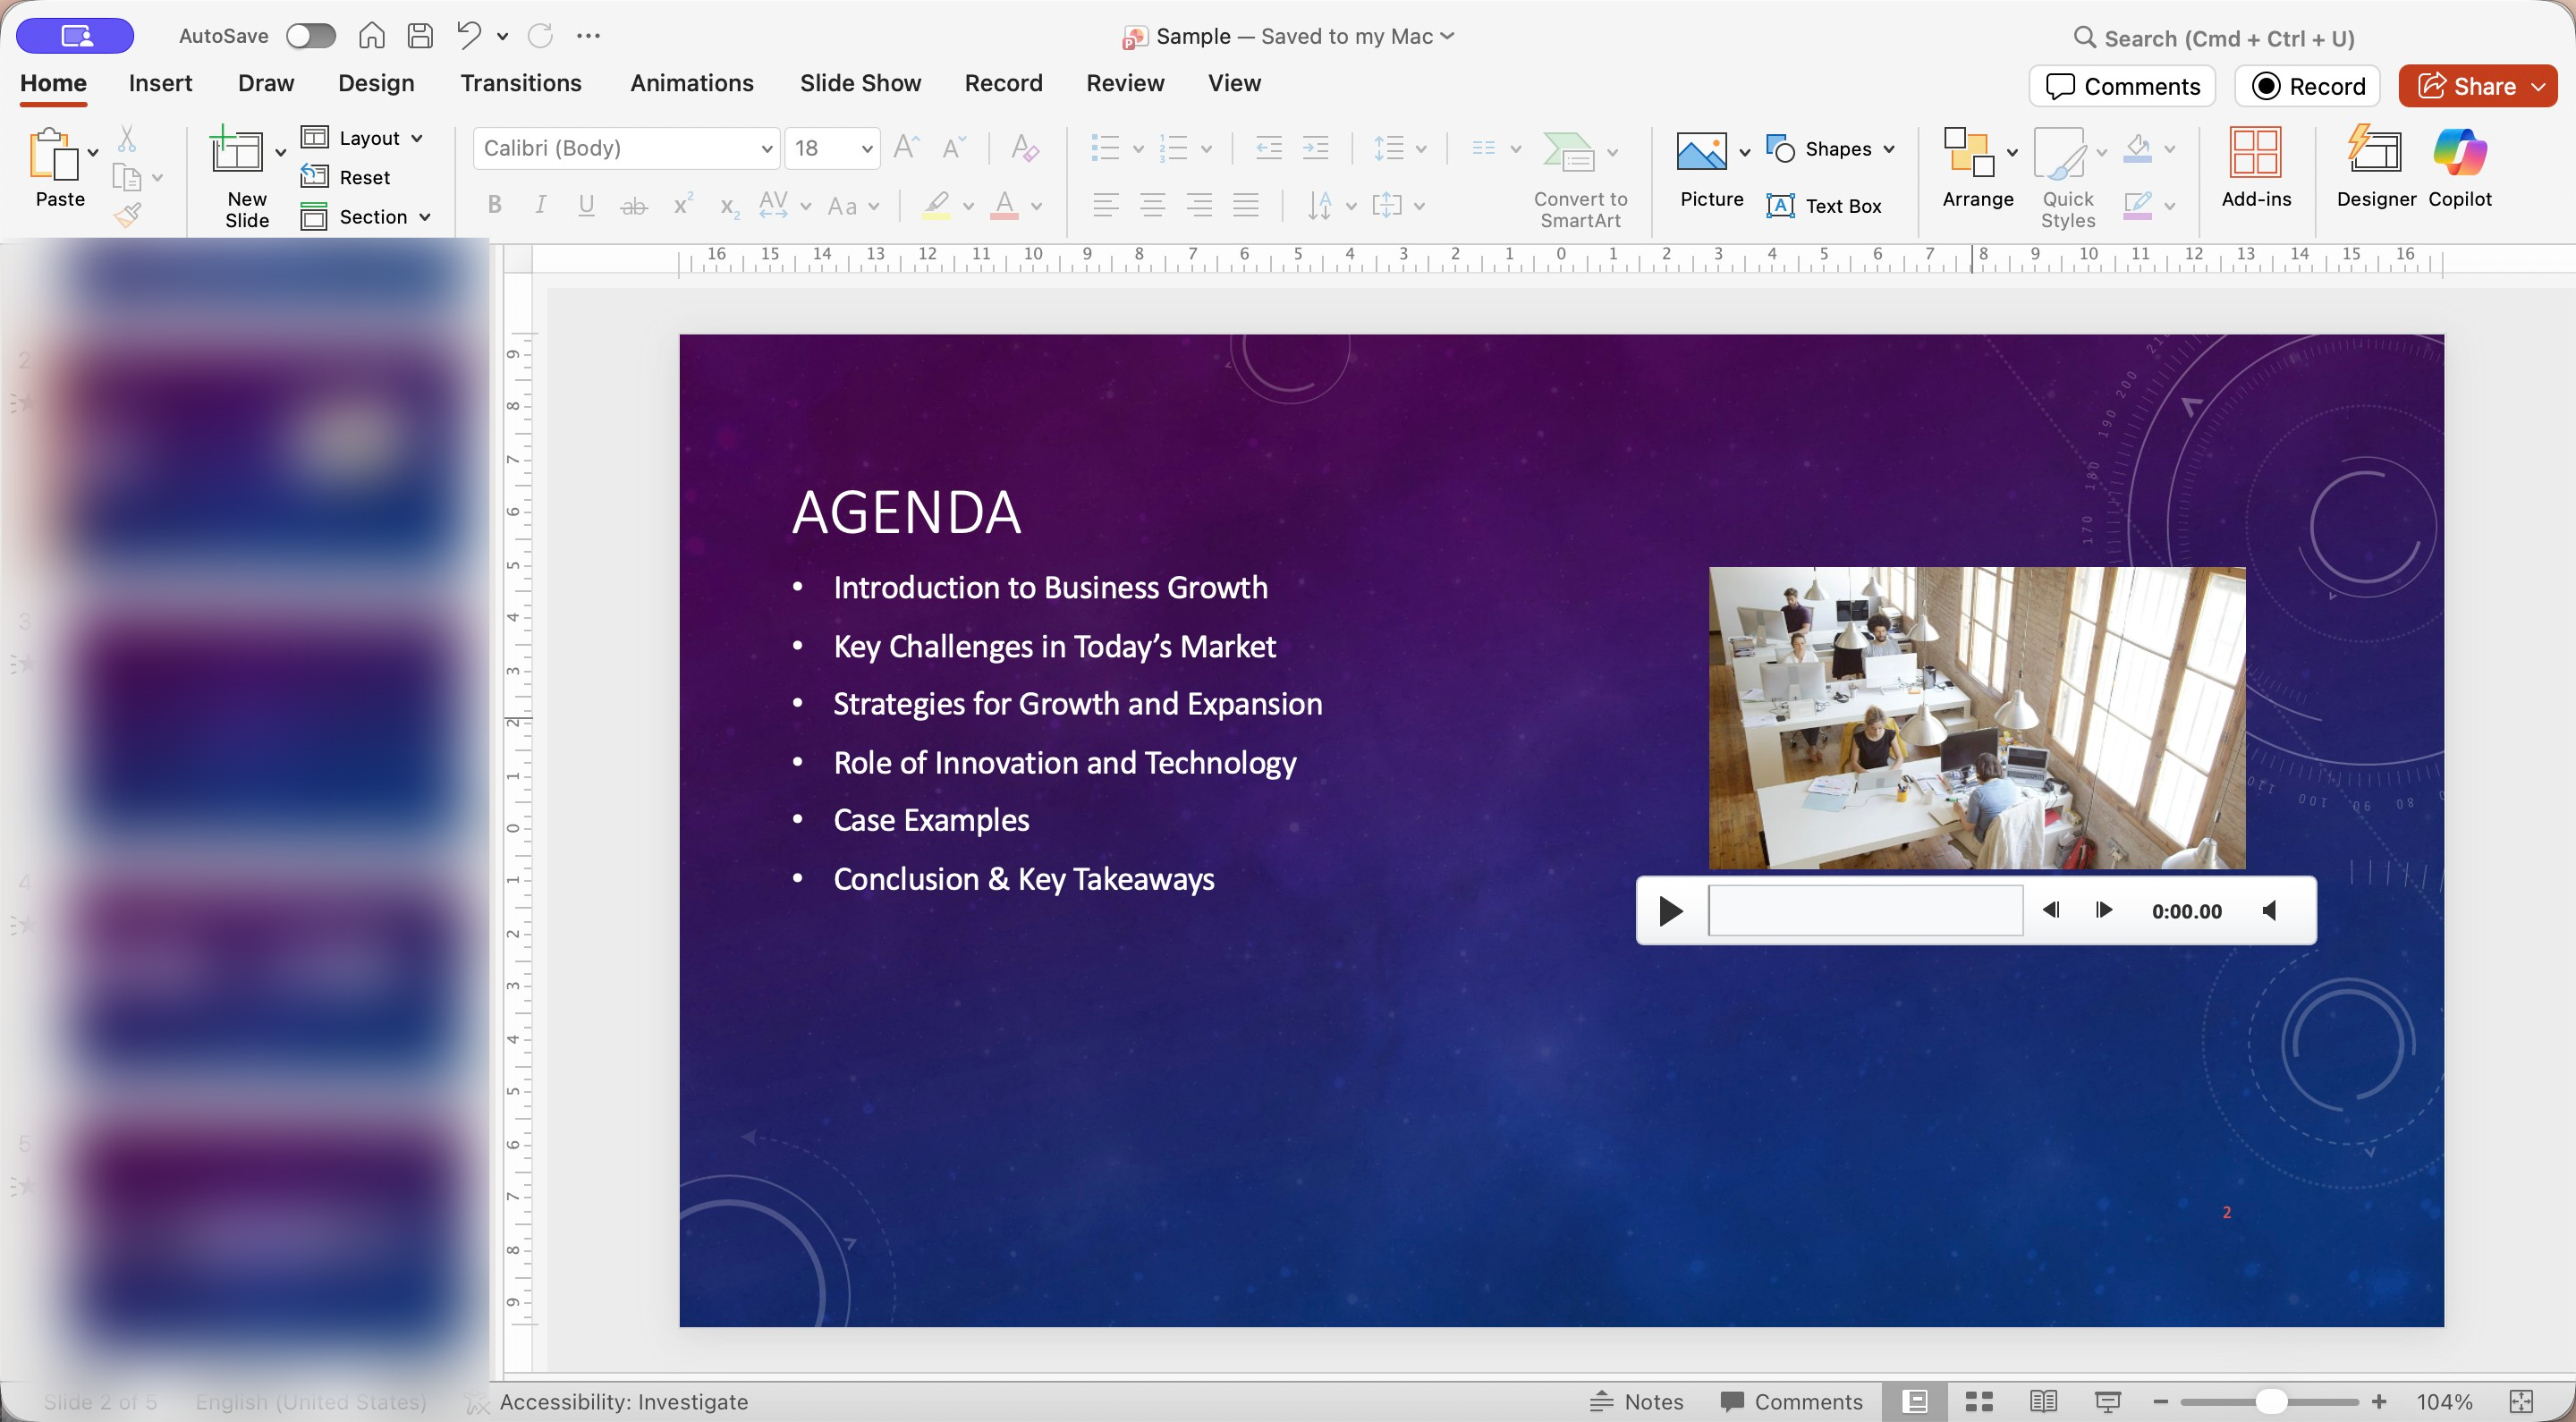Screen dimensions: 2576x1422
Task: Toggle the Notes pane
Action: click(1637, 1401)
